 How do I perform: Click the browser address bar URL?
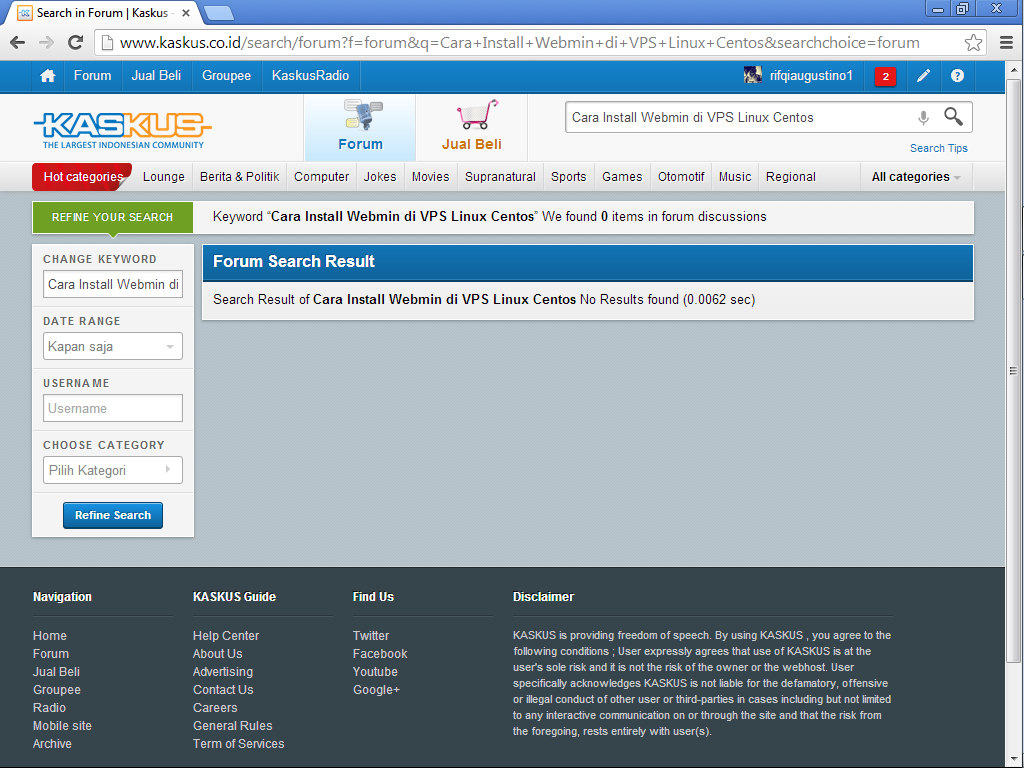[519, 43]
